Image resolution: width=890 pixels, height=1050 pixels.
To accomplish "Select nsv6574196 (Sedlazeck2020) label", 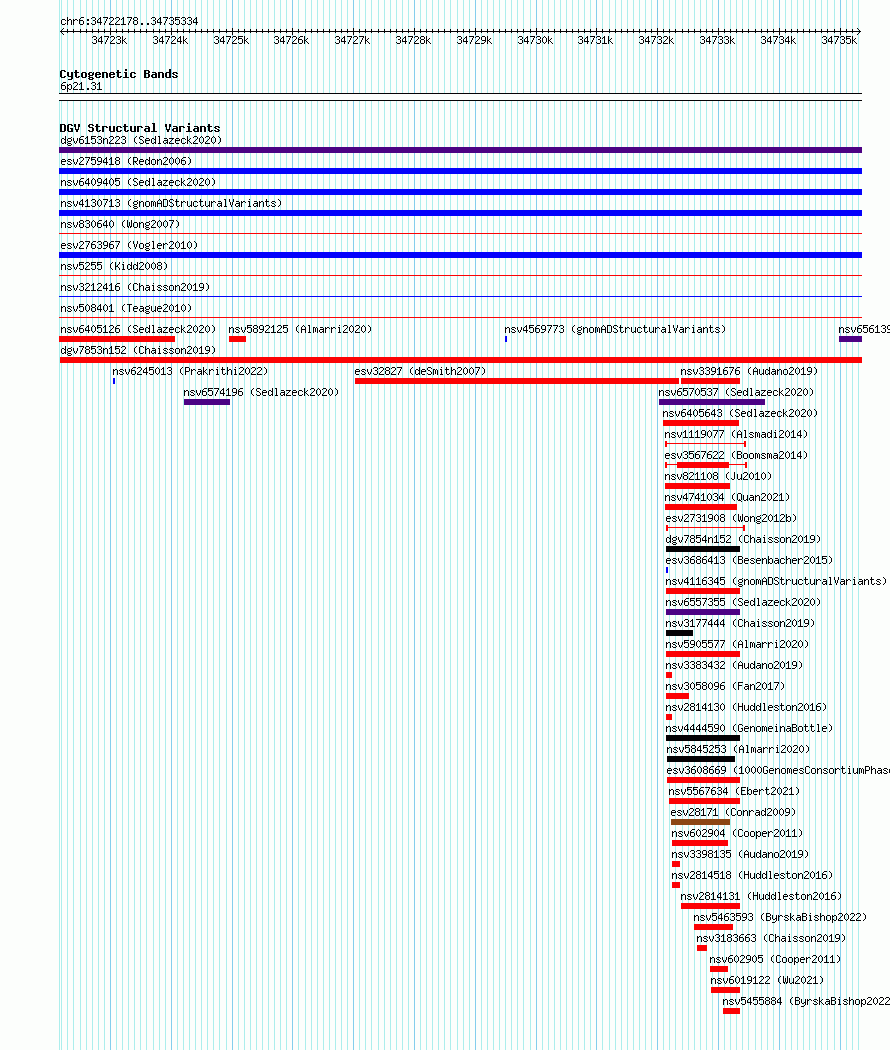I will pyautogui.click(x=261, y=392).
